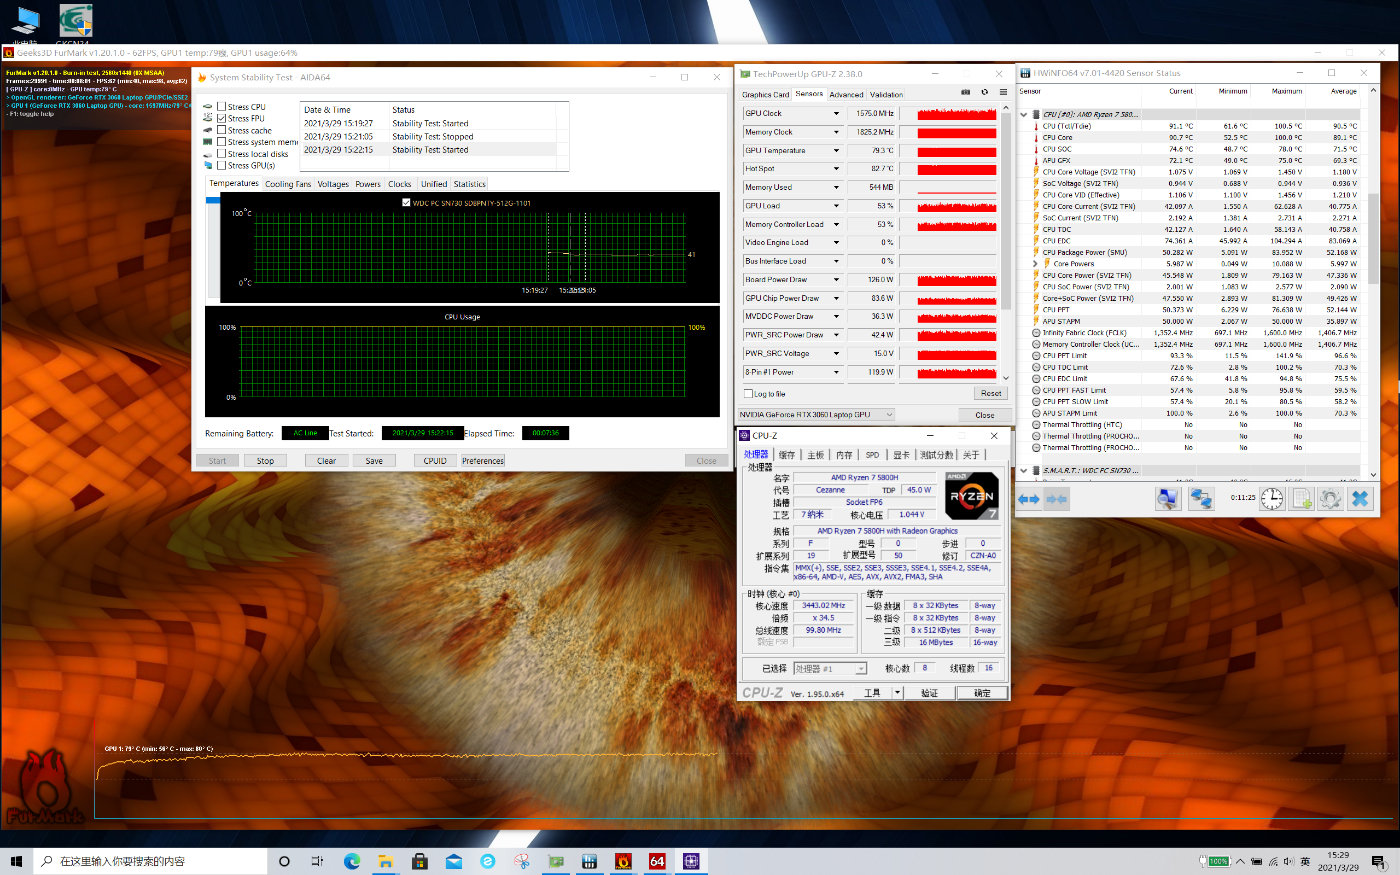Image resolution: width=1400 pixels, height=875 pixels.
Task: Open the Cooling Fans tab in AIDA64
Action: (288, 184)
